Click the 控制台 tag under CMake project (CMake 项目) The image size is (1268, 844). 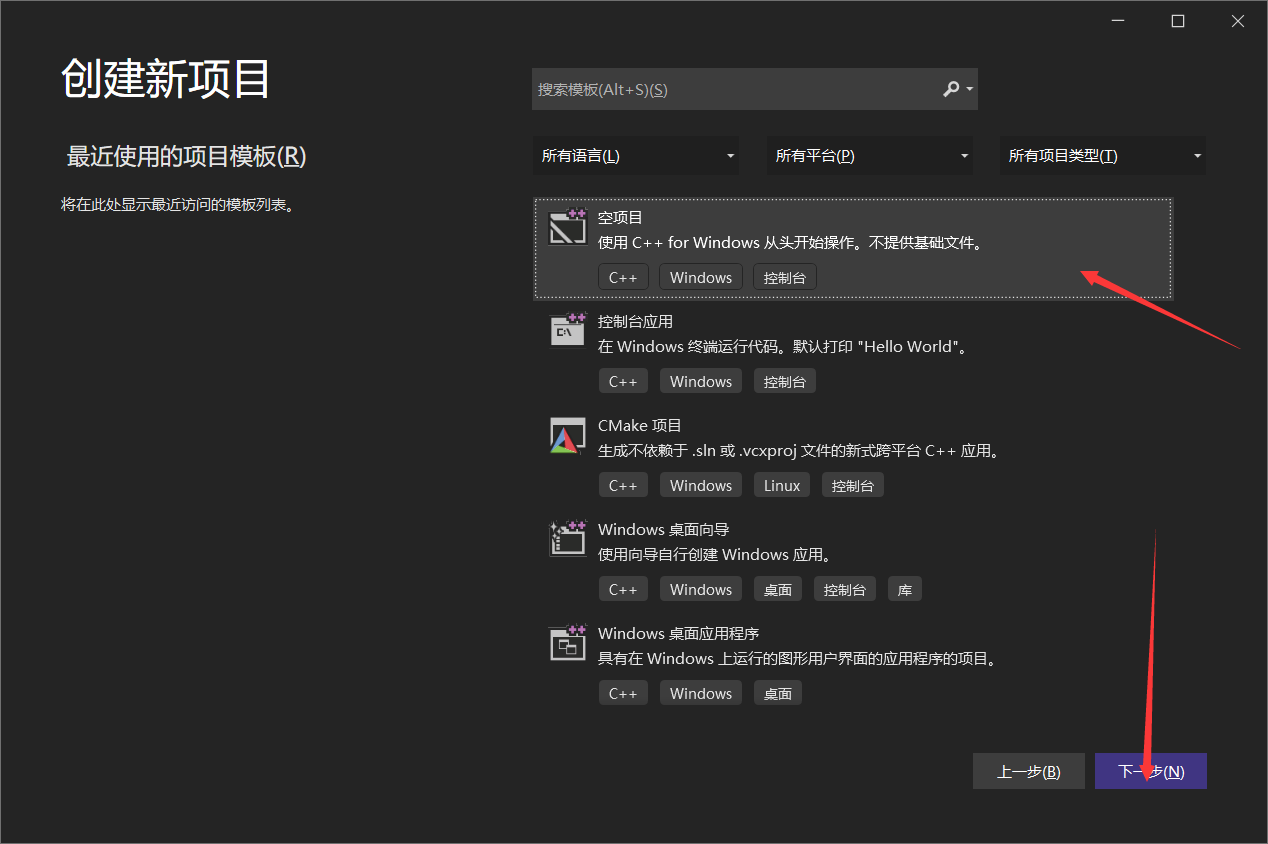[853, 485]
